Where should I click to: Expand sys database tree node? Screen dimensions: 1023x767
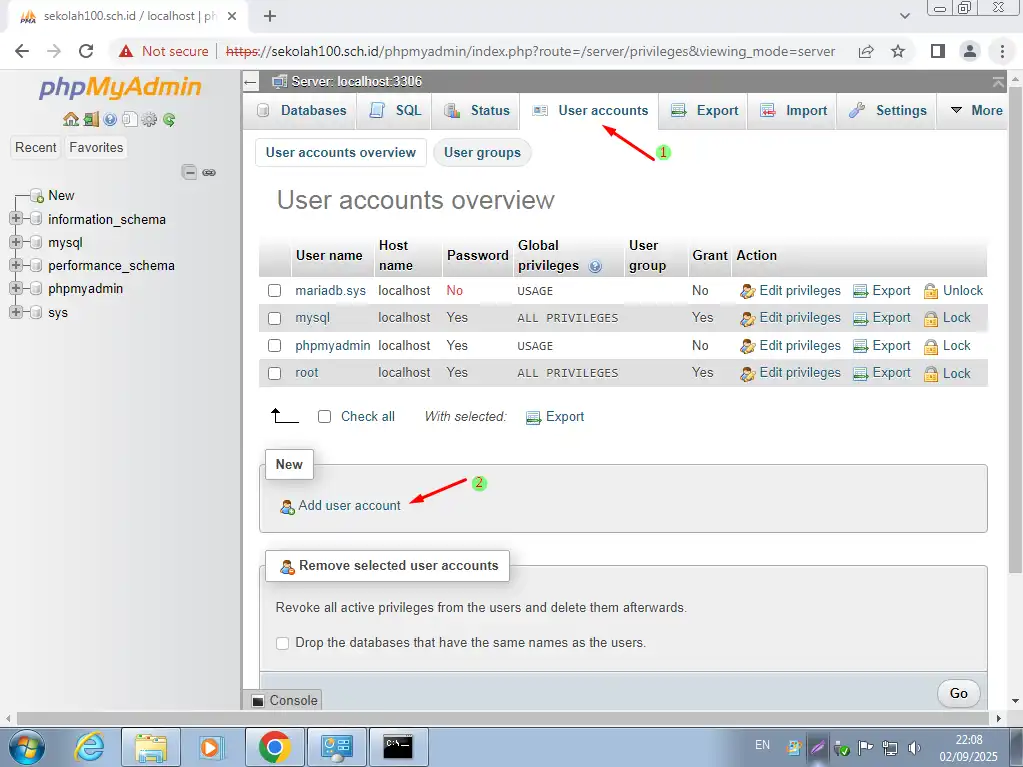pyautogui.click(x=16, y=312)
